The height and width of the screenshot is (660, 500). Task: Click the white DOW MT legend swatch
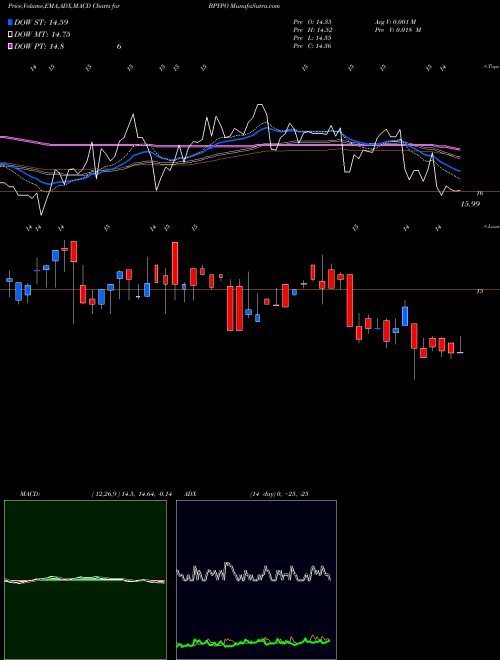tap(10, 35)
